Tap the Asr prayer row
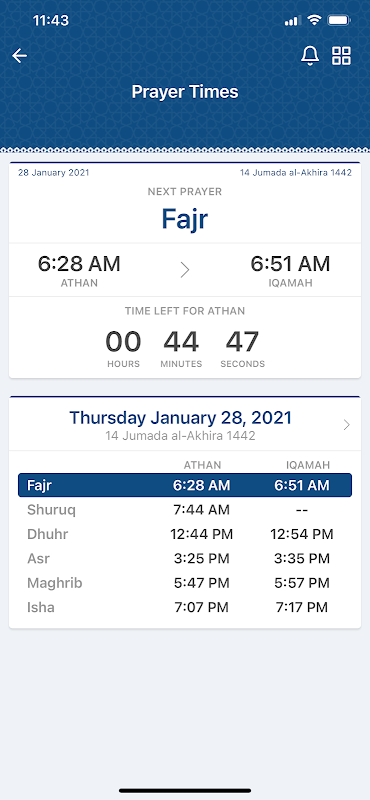Viewport: 370px width, 800px height. [x=185, y=558]
